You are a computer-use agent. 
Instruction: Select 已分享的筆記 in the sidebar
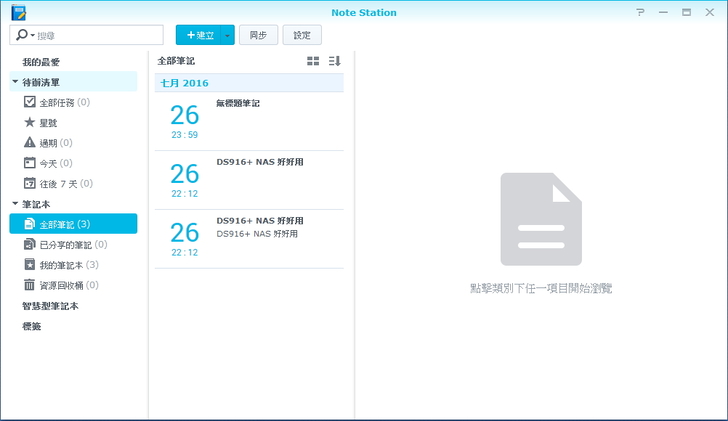tap(66, 244)
